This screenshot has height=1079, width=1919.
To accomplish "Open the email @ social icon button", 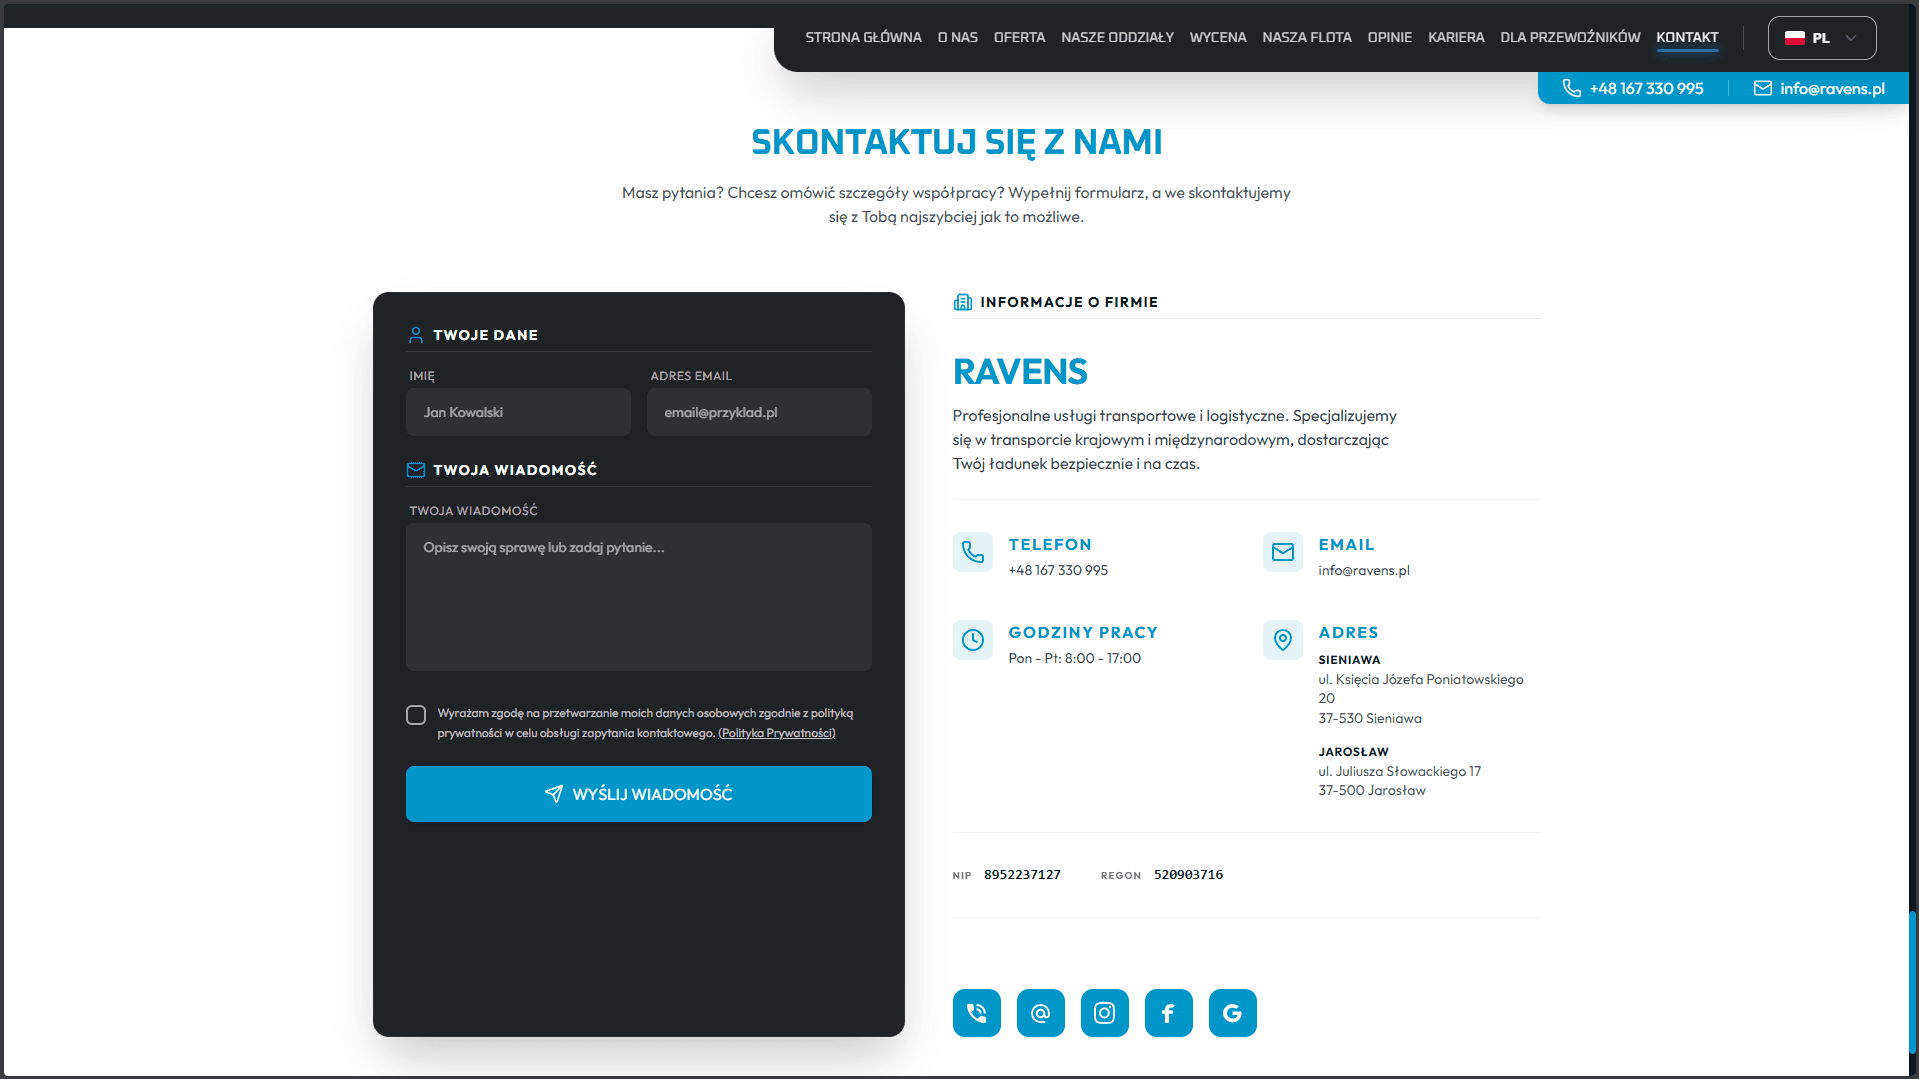I will point(1040,1013).
